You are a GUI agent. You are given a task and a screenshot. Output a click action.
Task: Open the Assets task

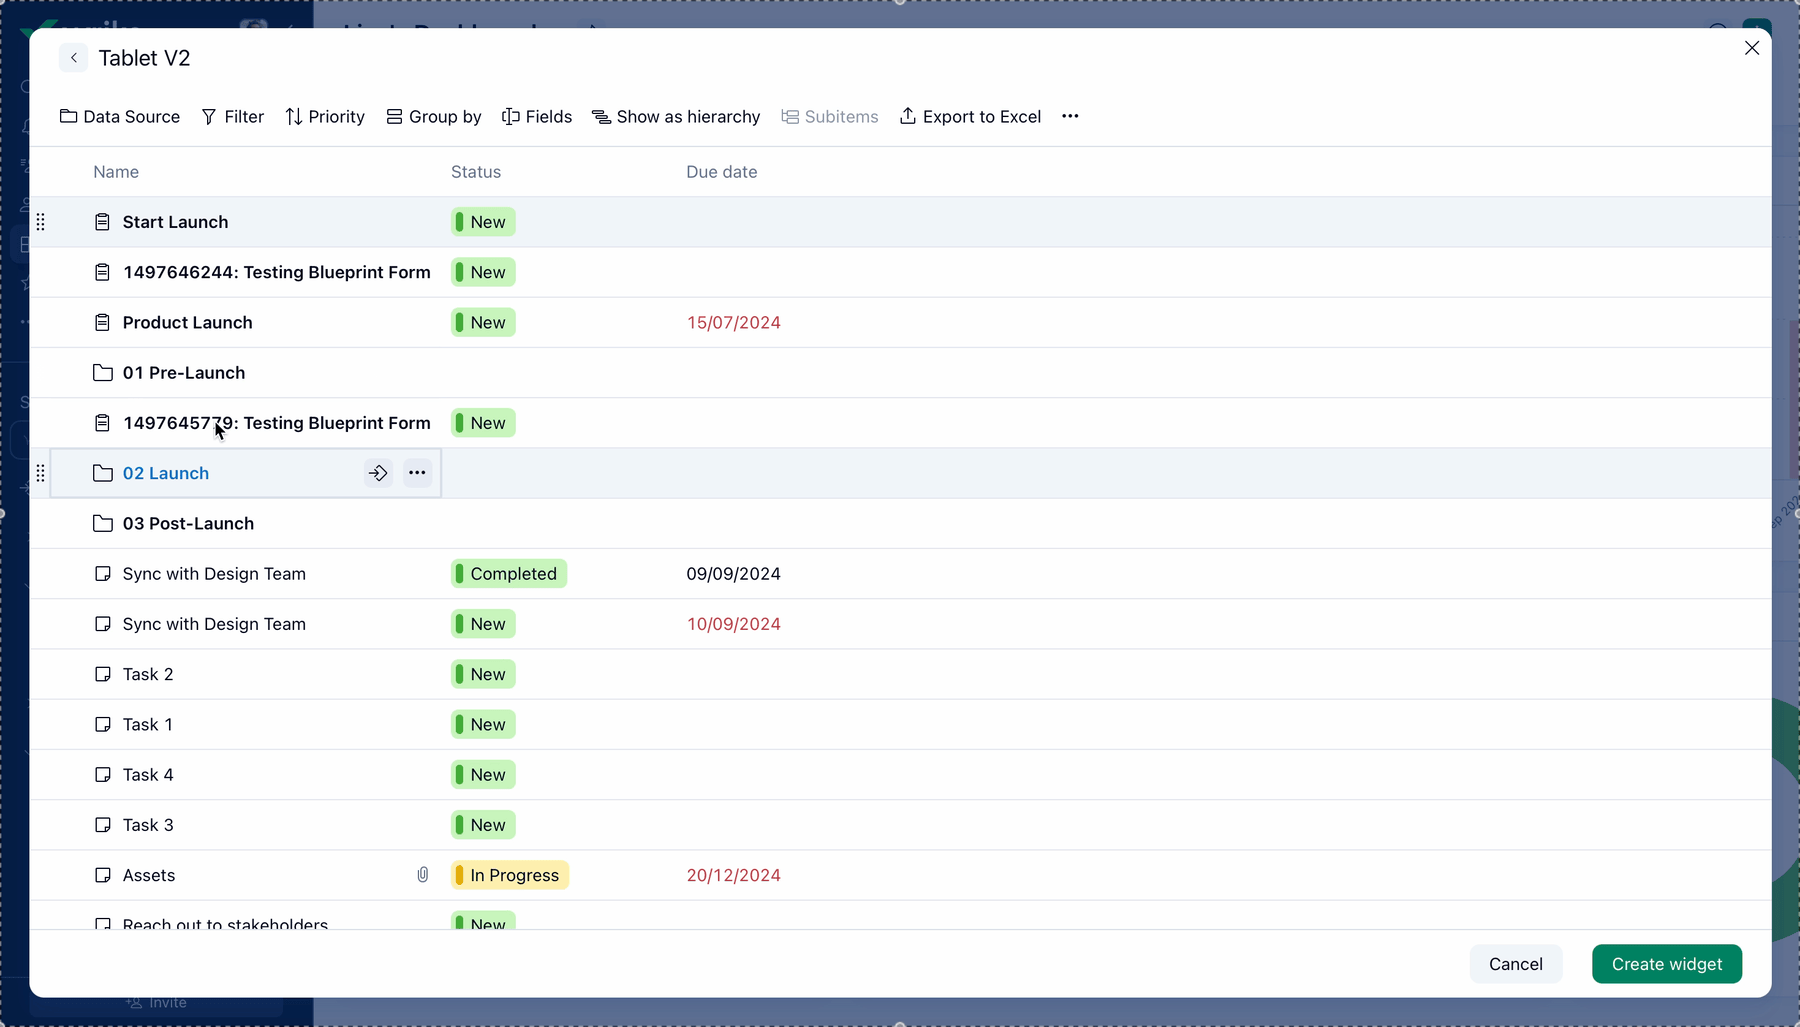click(149, 875)
